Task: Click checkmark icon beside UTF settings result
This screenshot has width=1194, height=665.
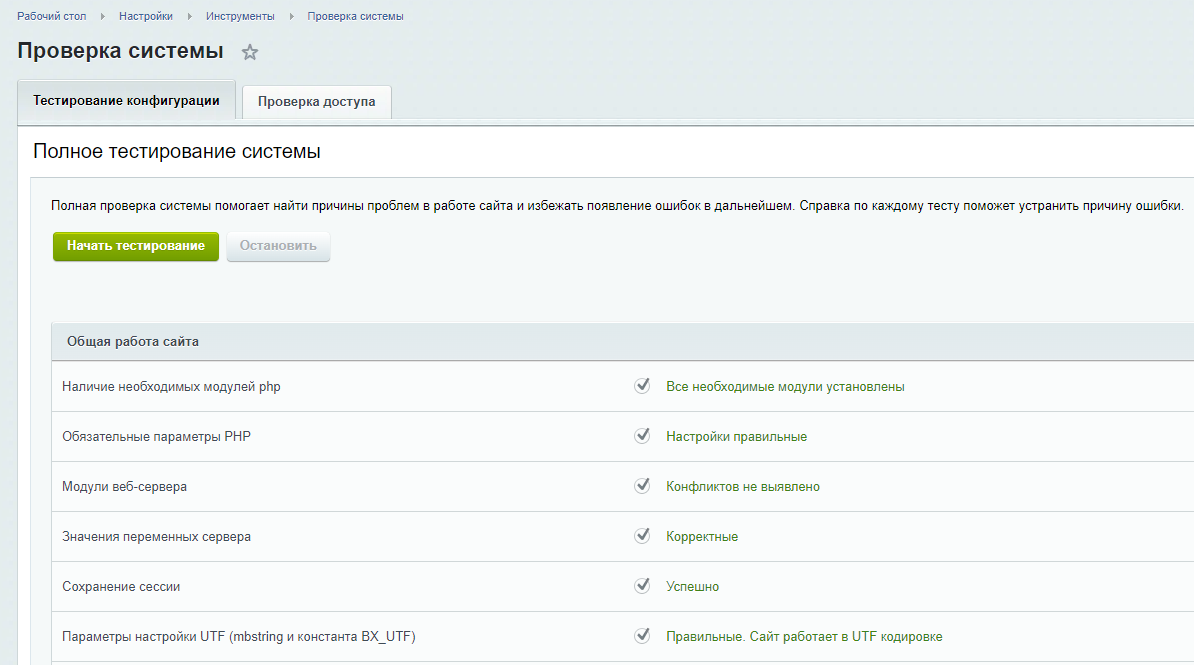Action: 642,636
